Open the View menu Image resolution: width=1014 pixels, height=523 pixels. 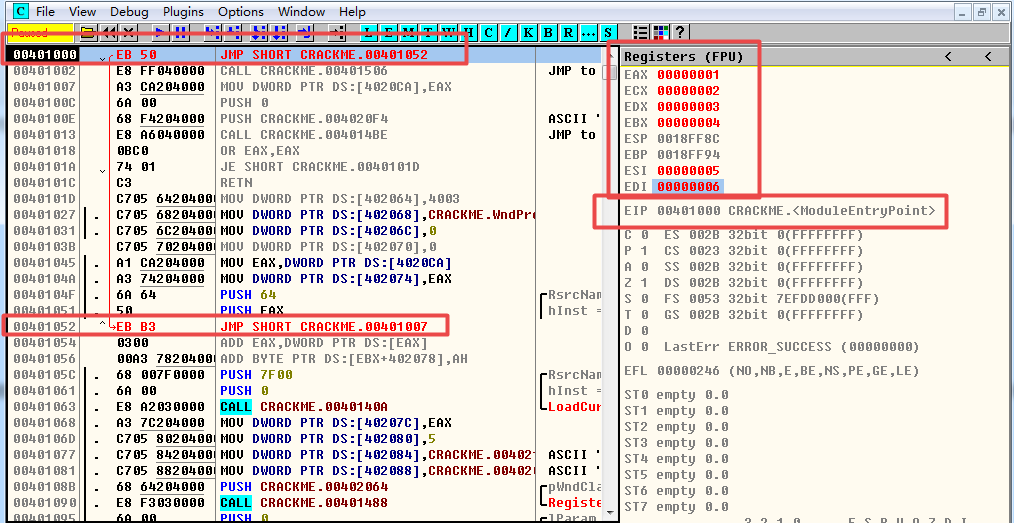(x=82, y=12)
